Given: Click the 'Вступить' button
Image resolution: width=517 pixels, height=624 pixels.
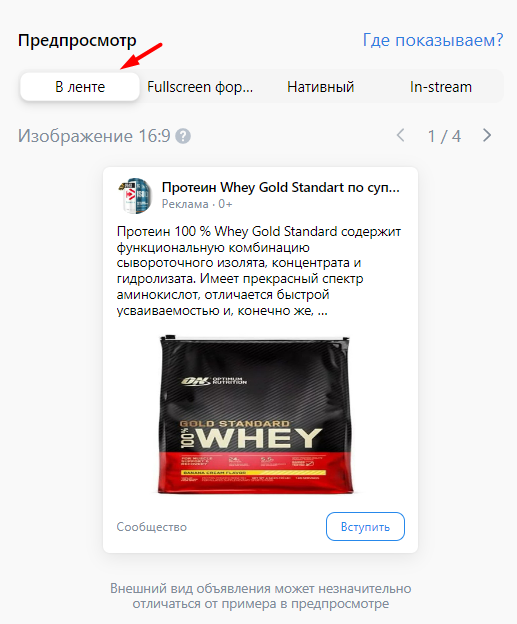Looking at the screenshot, I should [x=365, y=526].
